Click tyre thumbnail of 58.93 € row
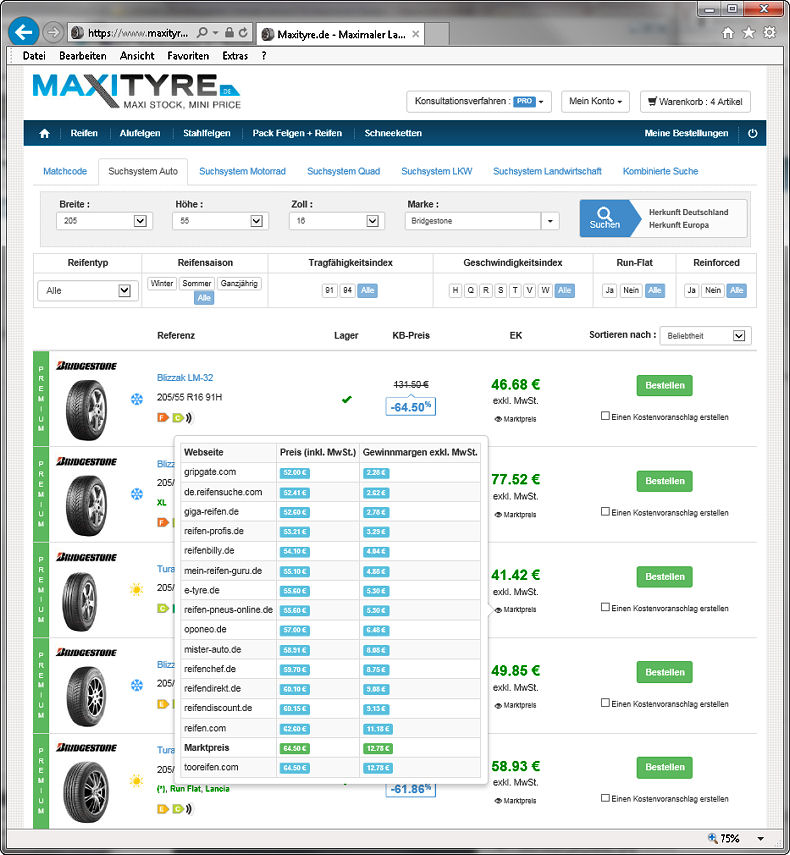 86,791
